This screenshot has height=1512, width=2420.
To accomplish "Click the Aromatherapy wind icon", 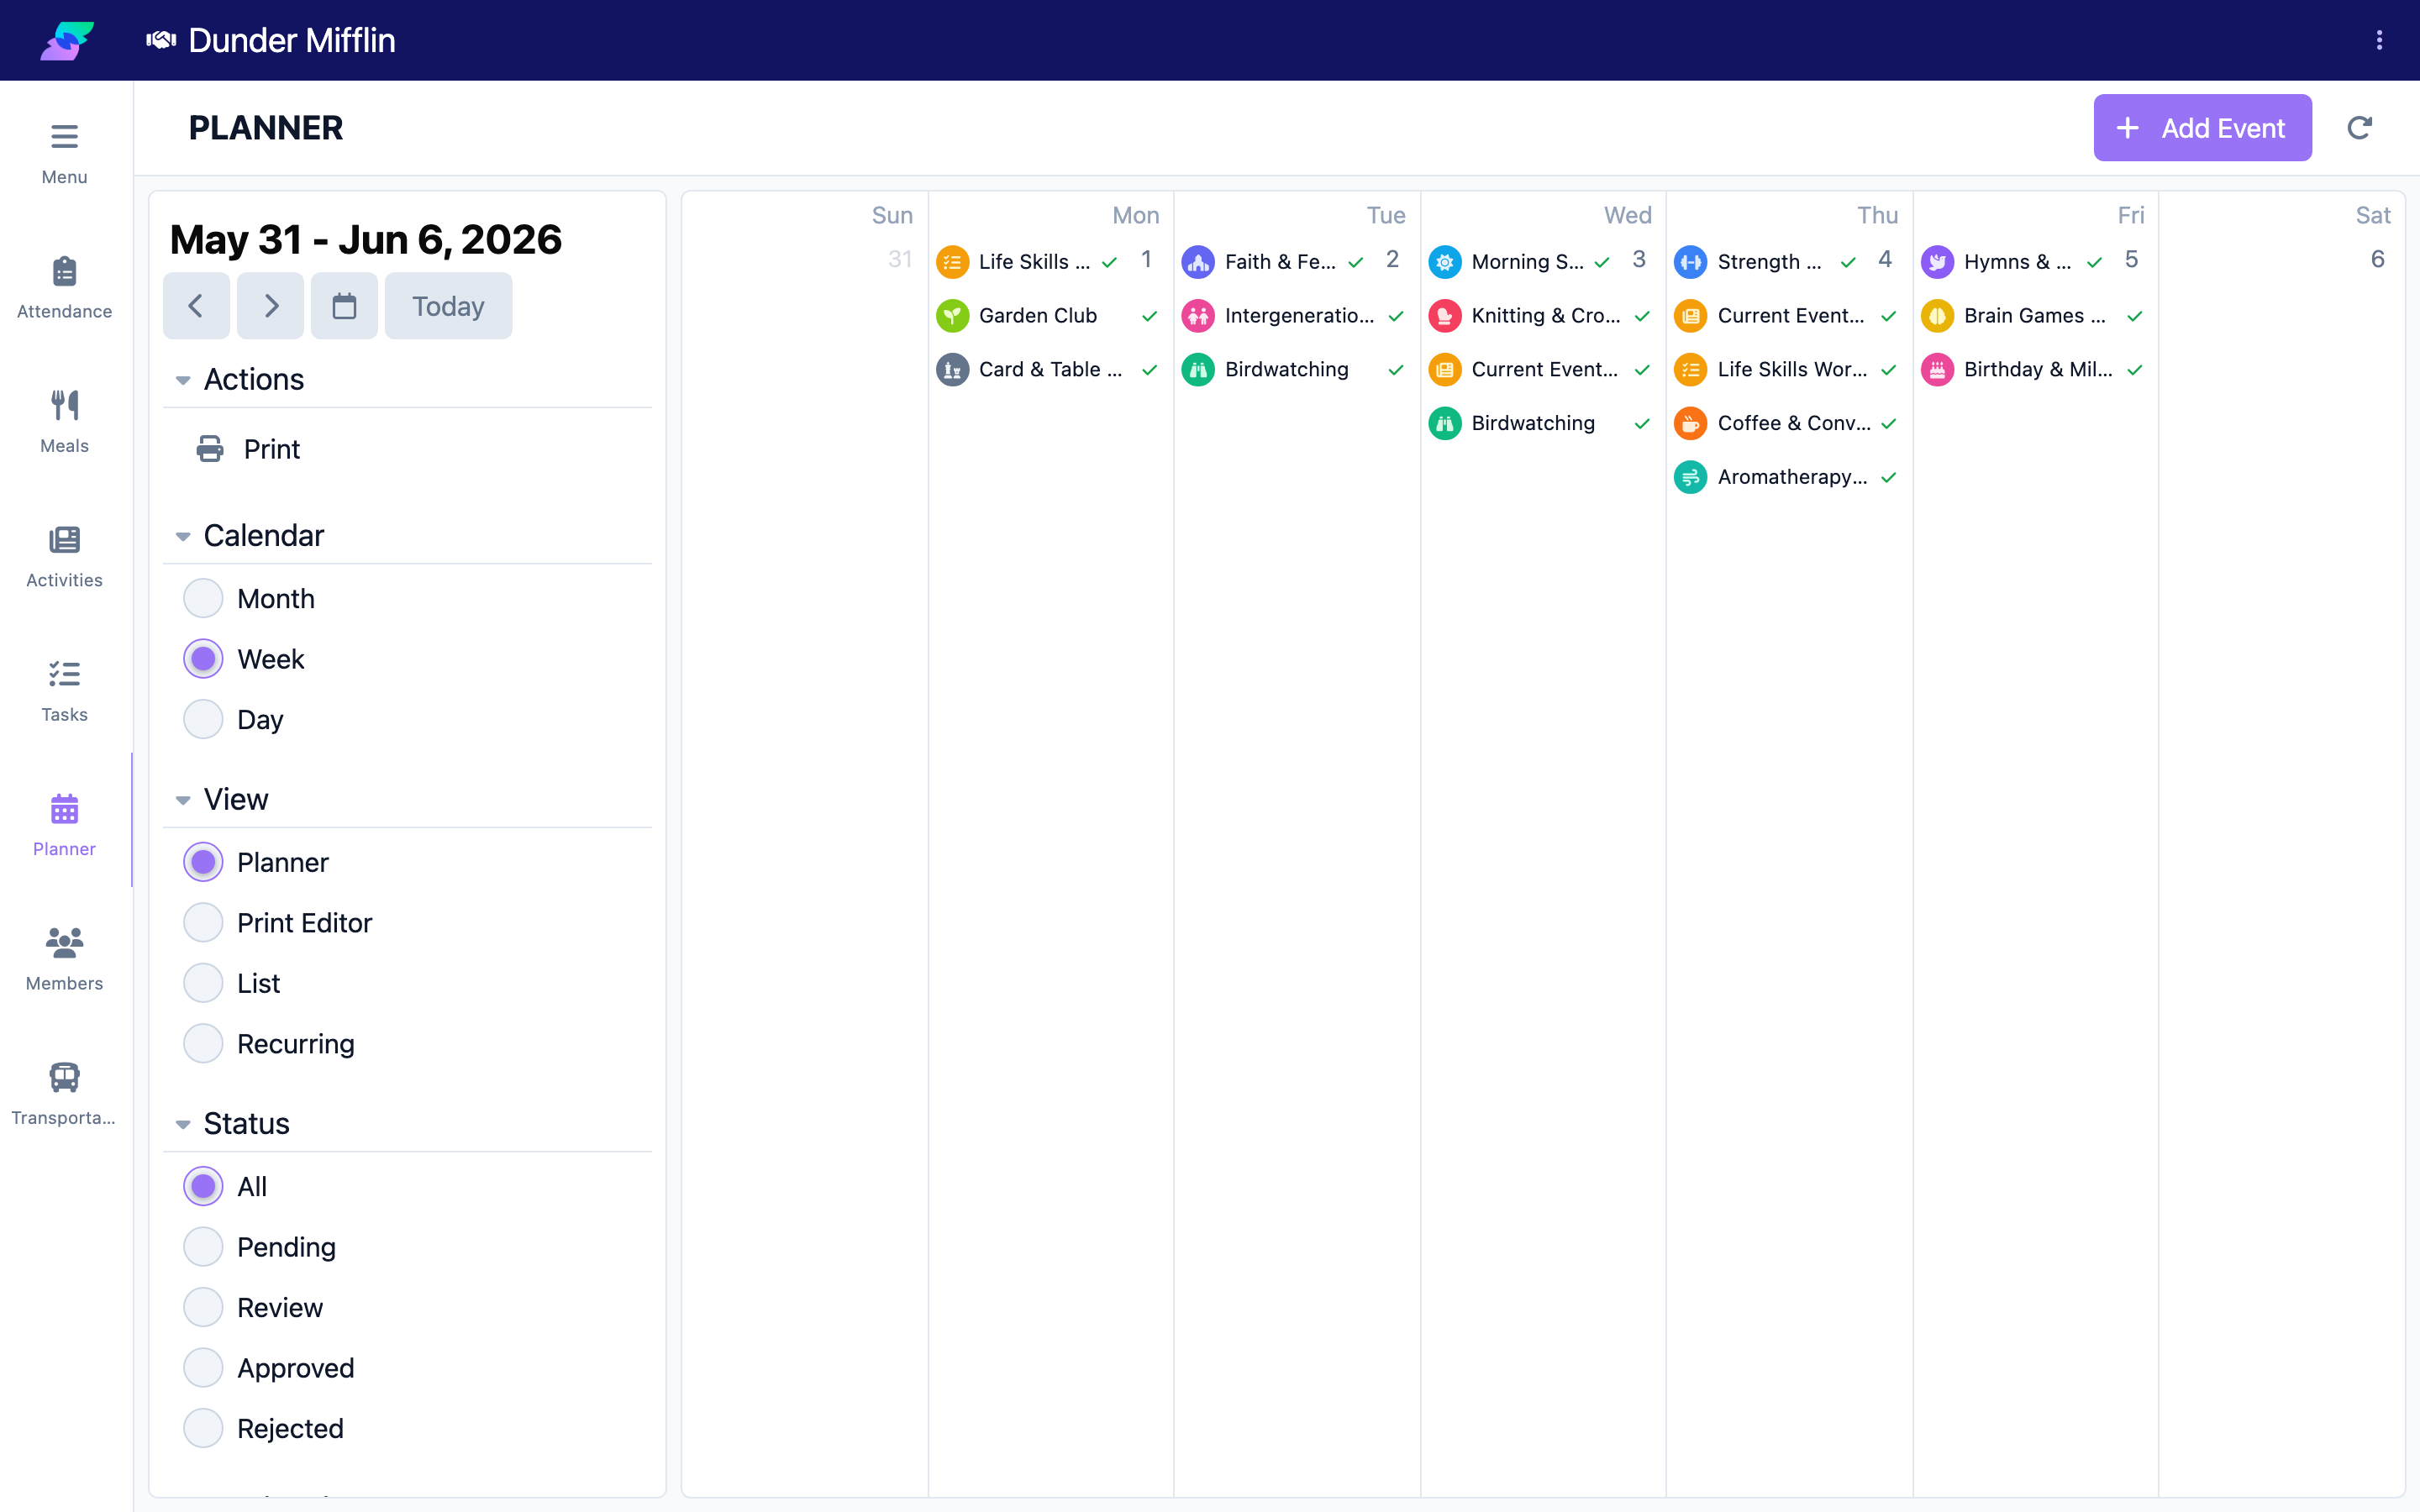I will 1690,478.
